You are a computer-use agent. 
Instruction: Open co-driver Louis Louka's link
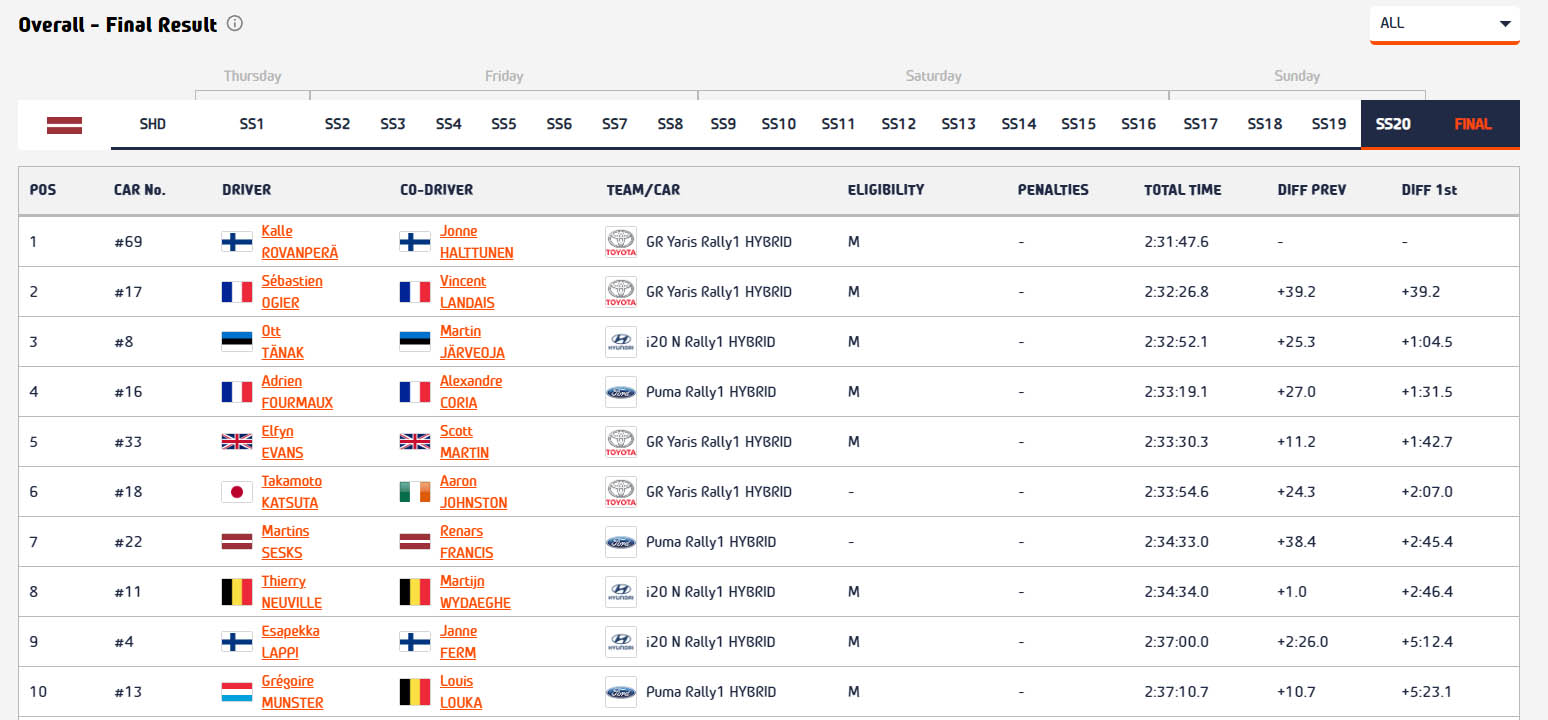coord(461,692)
